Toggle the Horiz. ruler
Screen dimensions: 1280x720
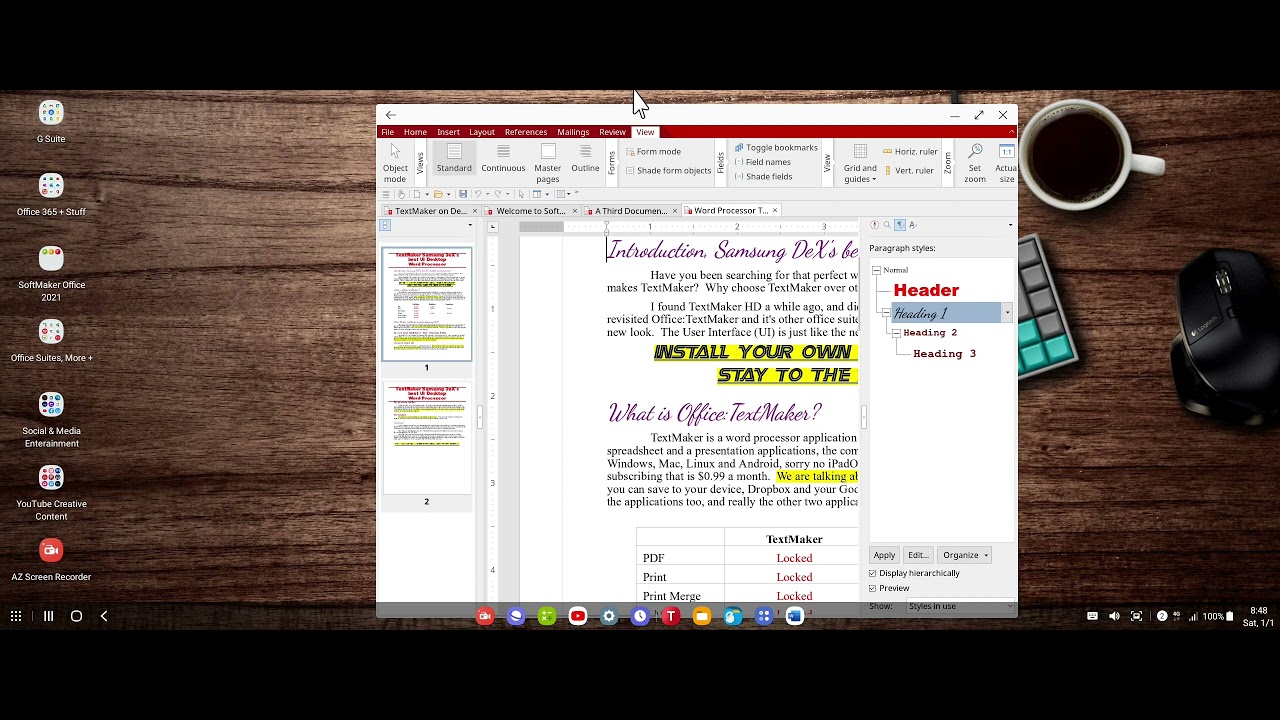910,152
